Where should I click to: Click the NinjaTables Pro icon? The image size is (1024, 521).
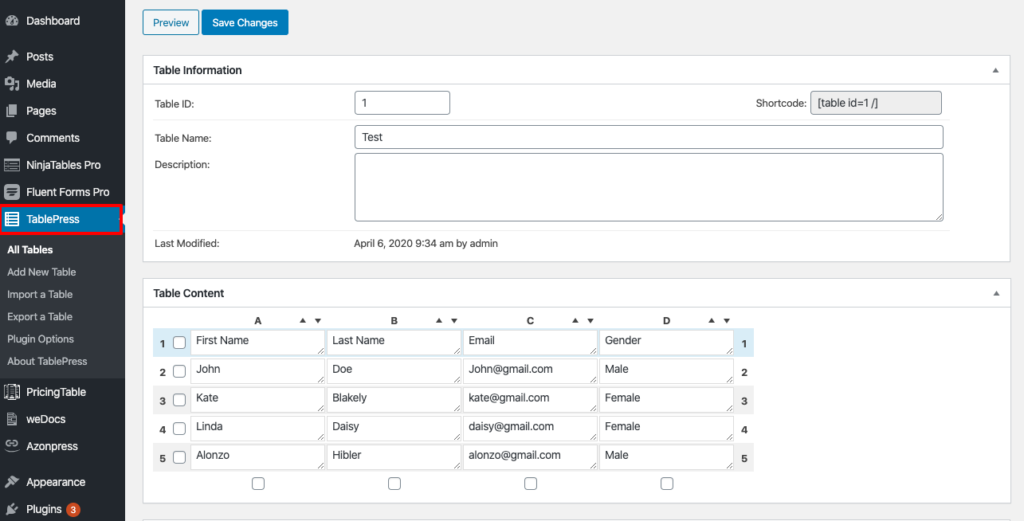pyautogui.click(x=12, y=165)
